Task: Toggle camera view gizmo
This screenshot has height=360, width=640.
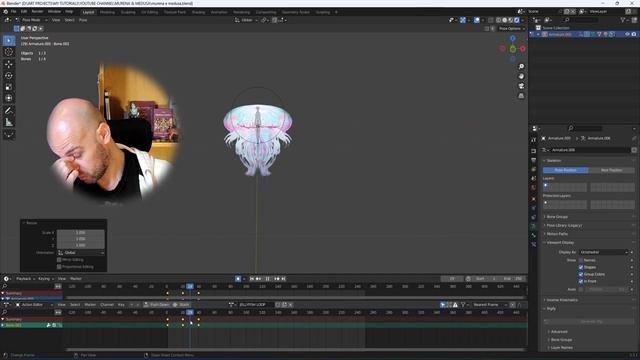Action: click(x=521, y=86)
